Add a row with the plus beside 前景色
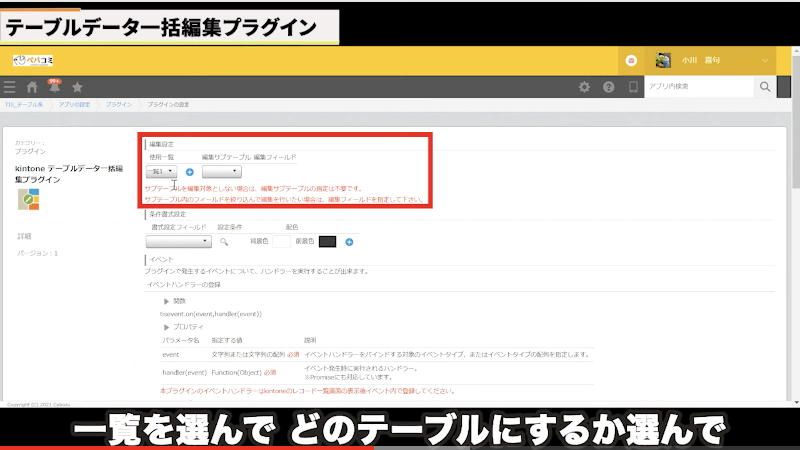The width and height of the screenshot is (800, 450). point(349,241)
